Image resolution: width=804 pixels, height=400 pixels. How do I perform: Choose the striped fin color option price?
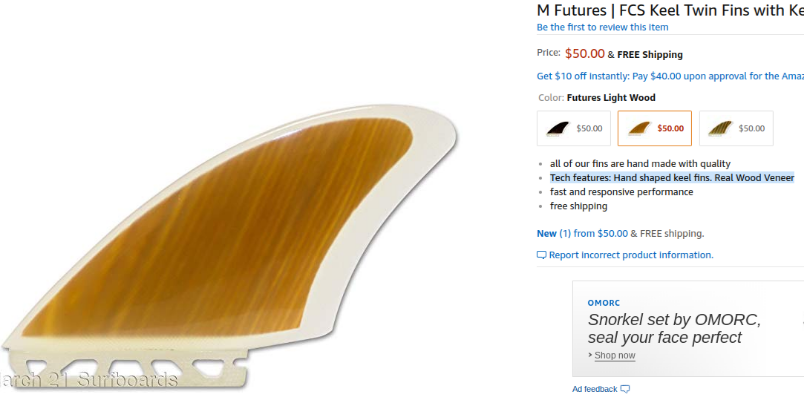tap(751, 128)
